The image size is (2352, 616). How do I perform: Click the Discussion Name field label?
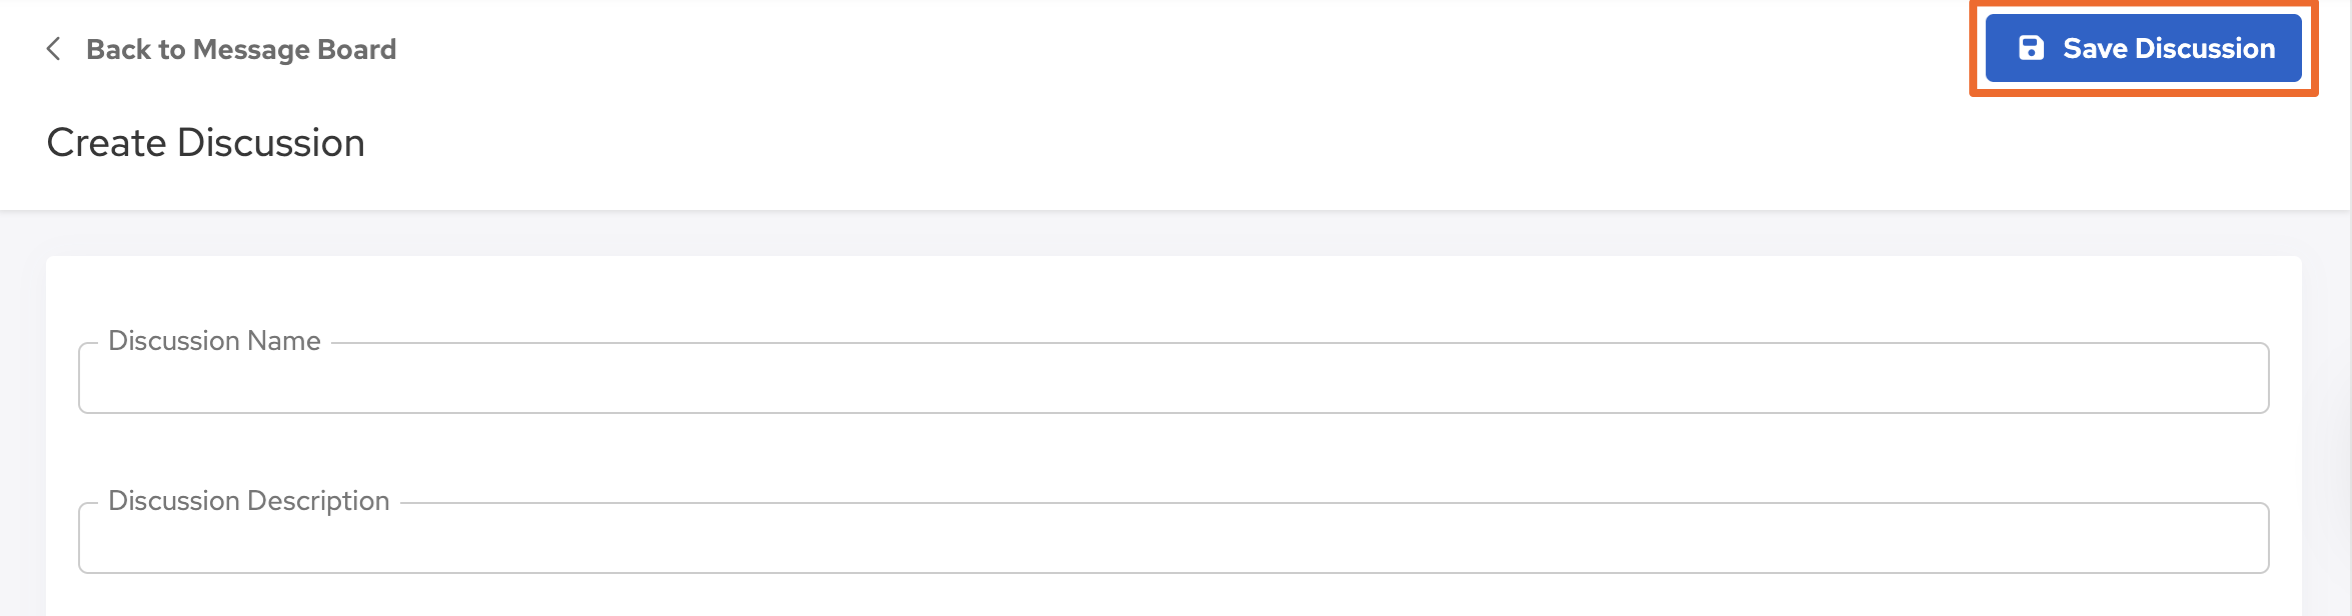pos(214,341)
